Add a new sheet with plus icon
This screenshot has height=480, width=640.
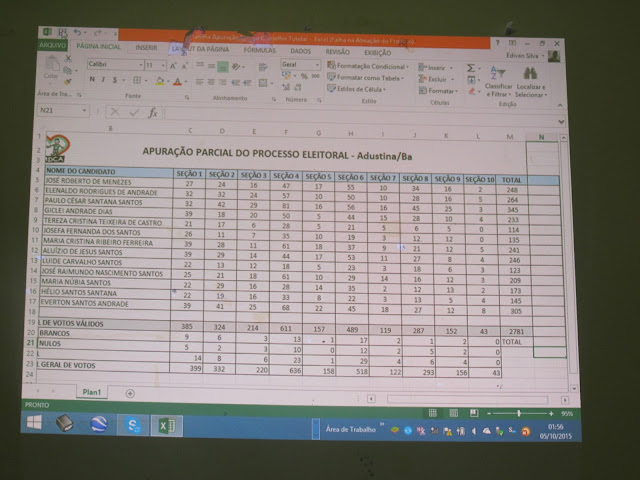(130, 393)
